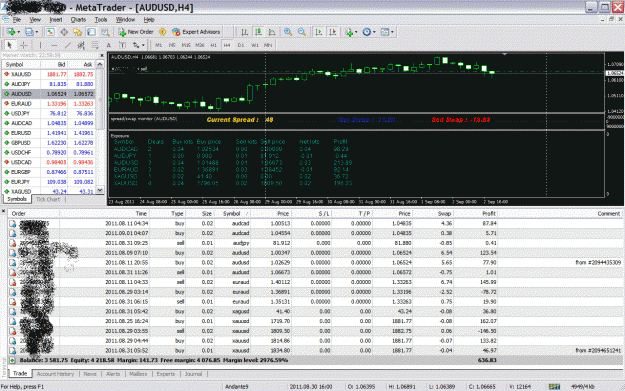Image resolution: width=625 pixels, height=391 pixels.
Task: Toggle the chart shift button
Action: click(x=332, y=32)
